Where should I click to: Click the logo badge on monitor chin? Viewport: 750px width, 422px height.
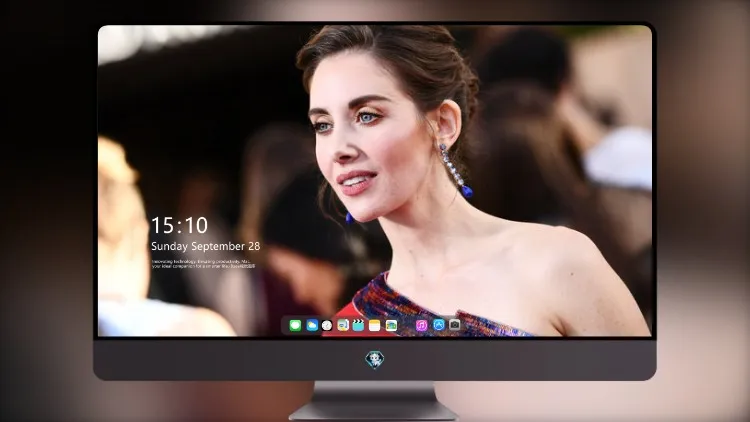tap(375, 360)
